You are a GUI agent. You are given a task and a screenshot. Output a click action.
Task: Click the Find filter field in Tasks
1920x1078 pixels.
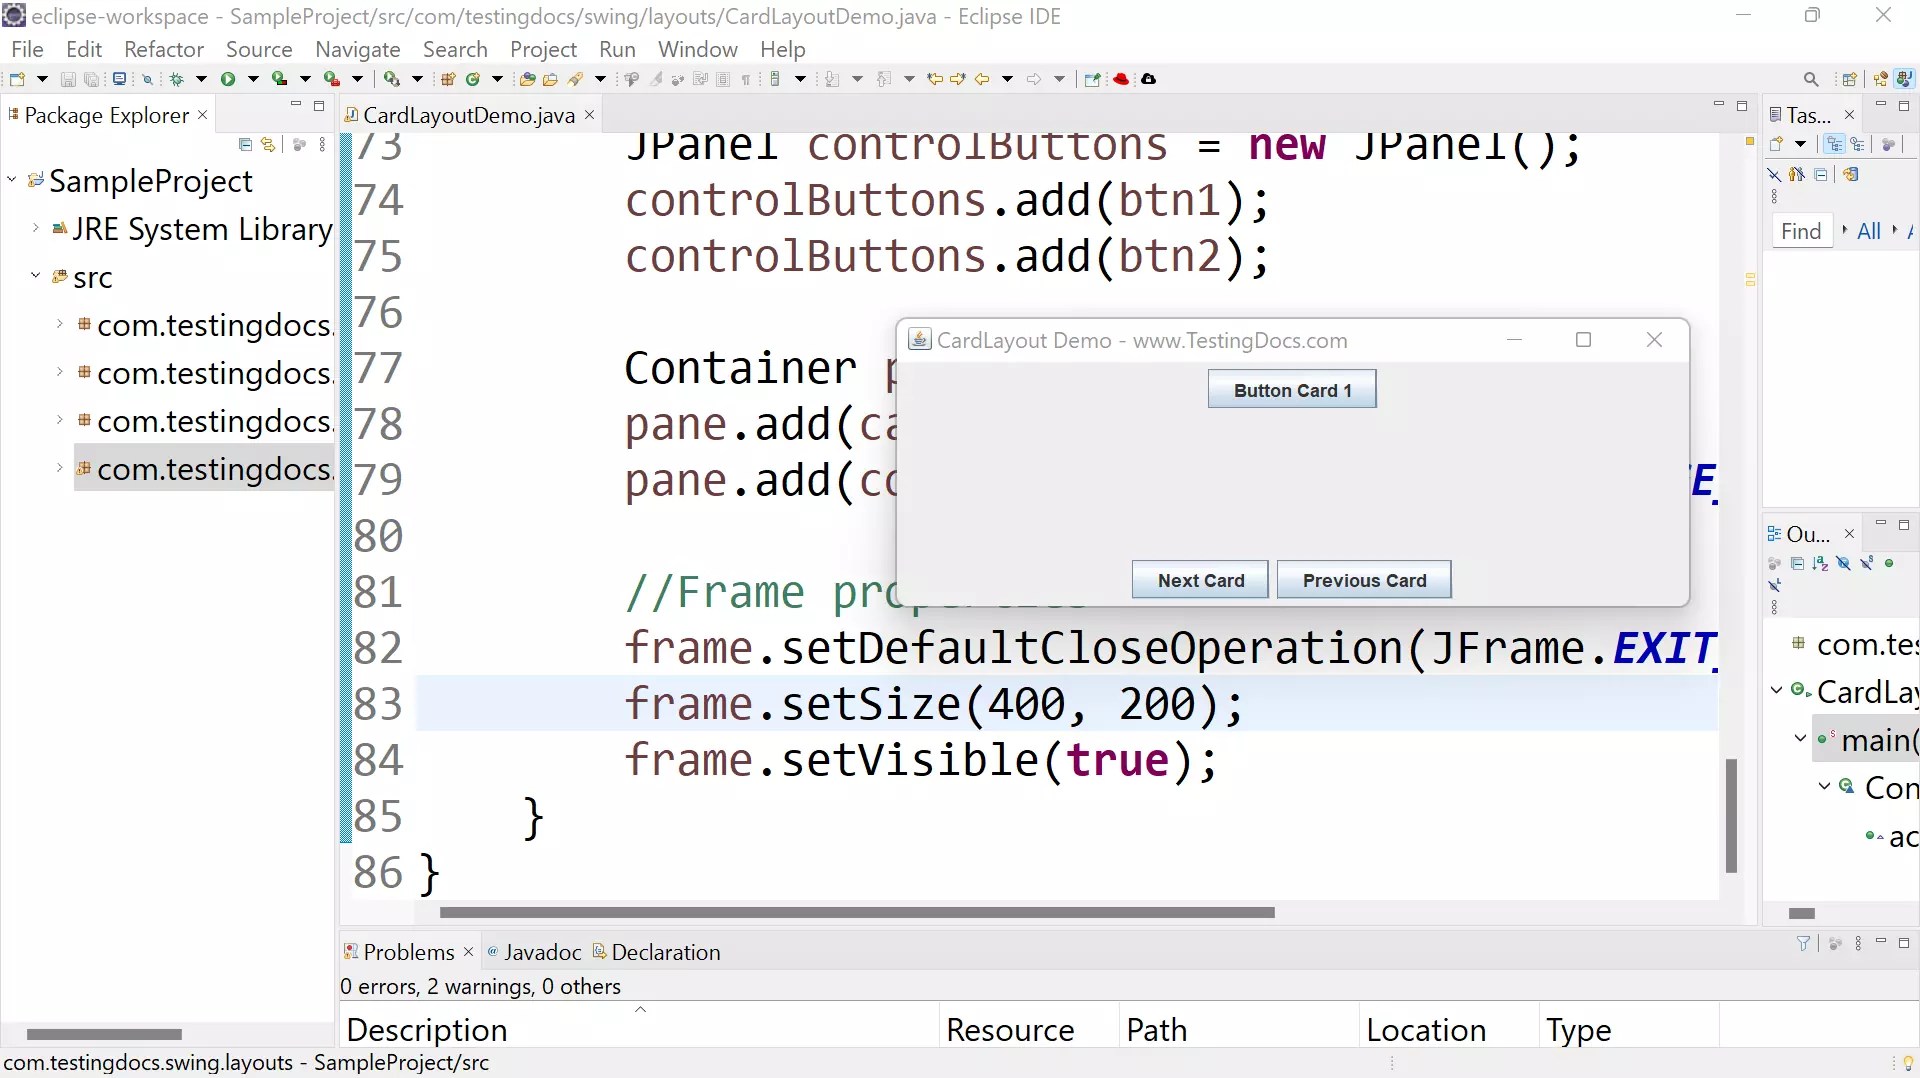pyautogui.click(x=1803, y=231)
